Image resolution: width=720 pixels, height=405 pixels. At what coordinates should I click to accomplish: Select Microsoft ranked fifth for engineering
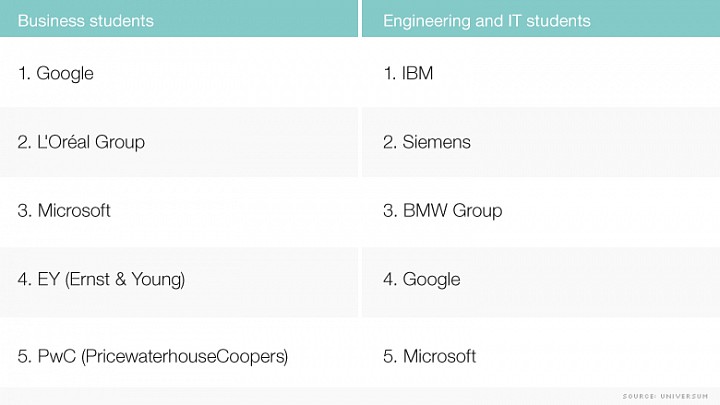(x=439, y=356)
